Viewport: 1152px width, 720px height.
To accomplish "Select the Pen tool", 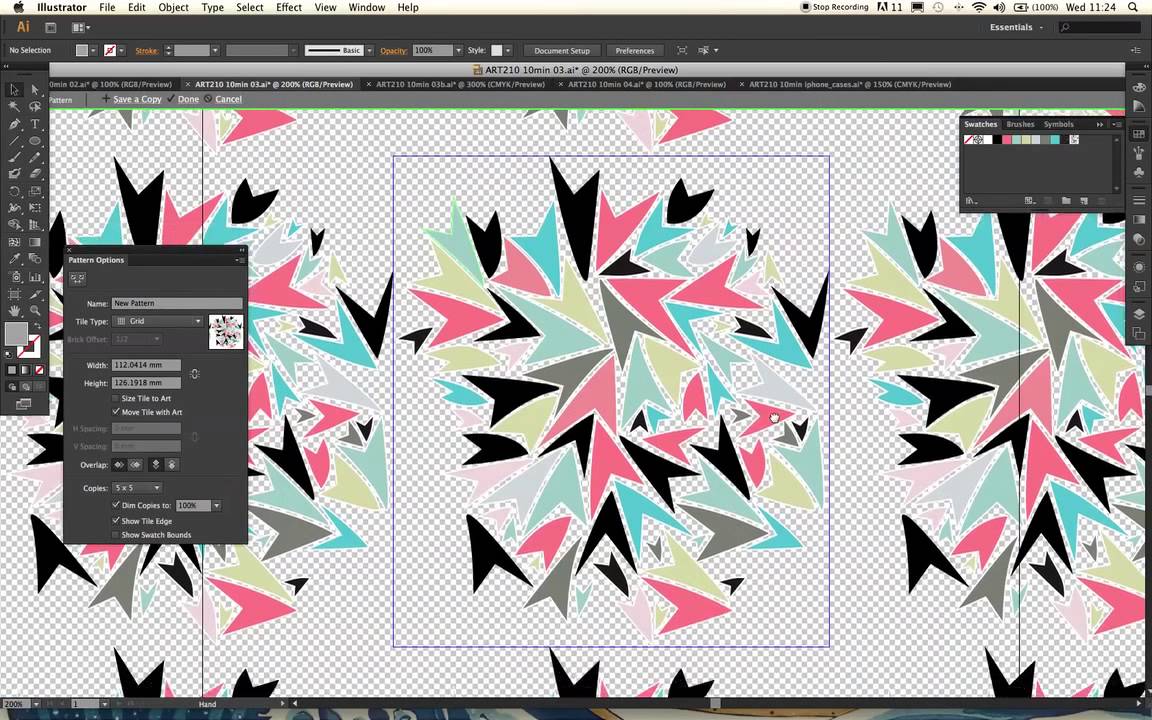I will (14, 123).
